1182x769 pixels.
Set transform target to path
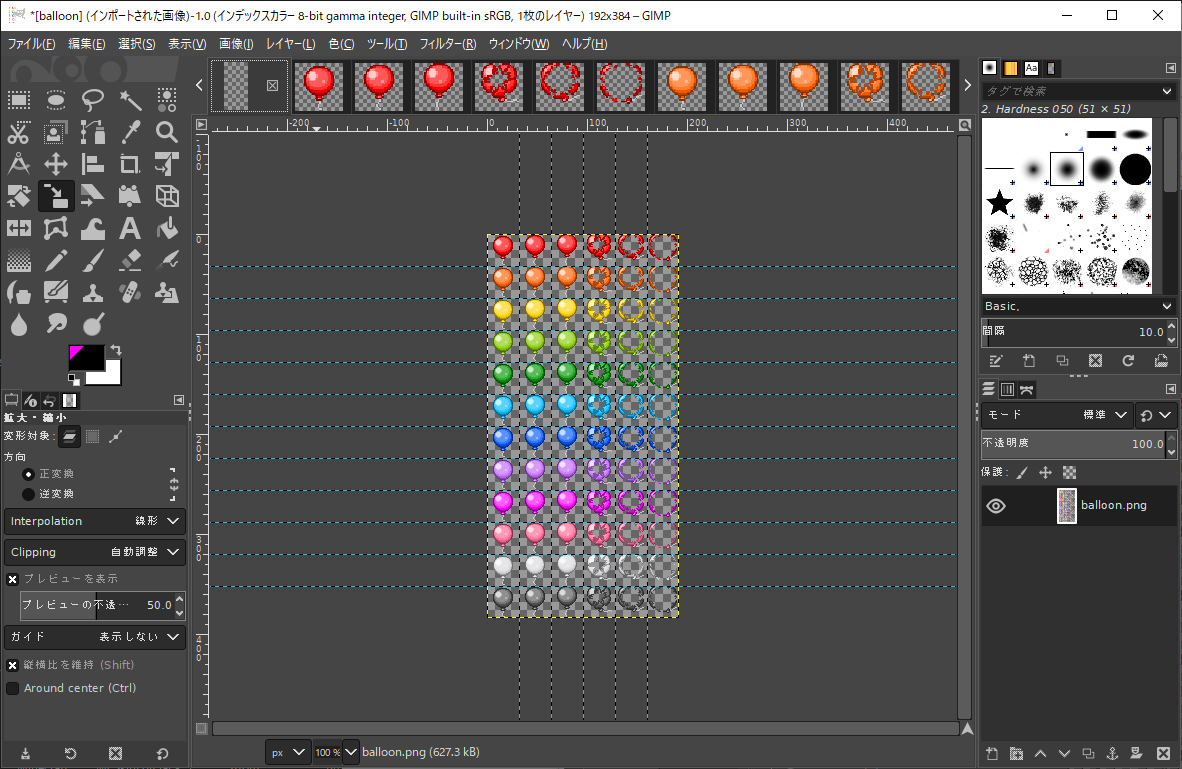click(x=115, y=437)
